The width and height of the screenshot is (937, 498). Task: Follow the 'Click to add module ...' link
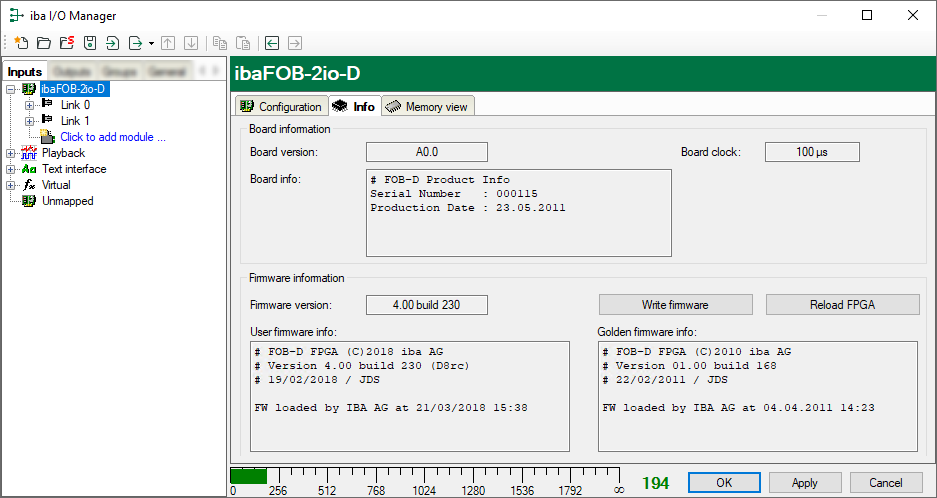coord(113,137)
